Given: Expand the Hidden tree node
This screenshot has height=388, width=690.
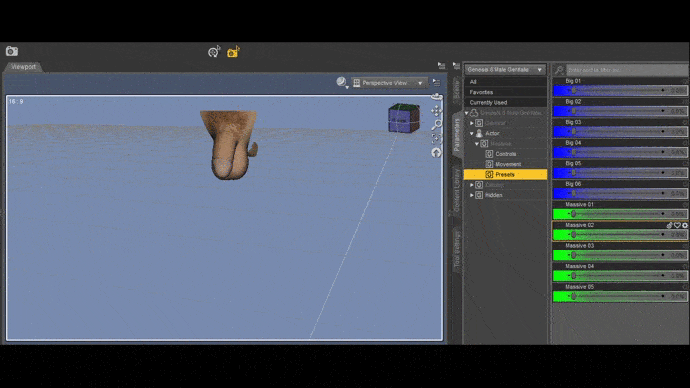Looking at the screenshot, I should pos(472,195).
